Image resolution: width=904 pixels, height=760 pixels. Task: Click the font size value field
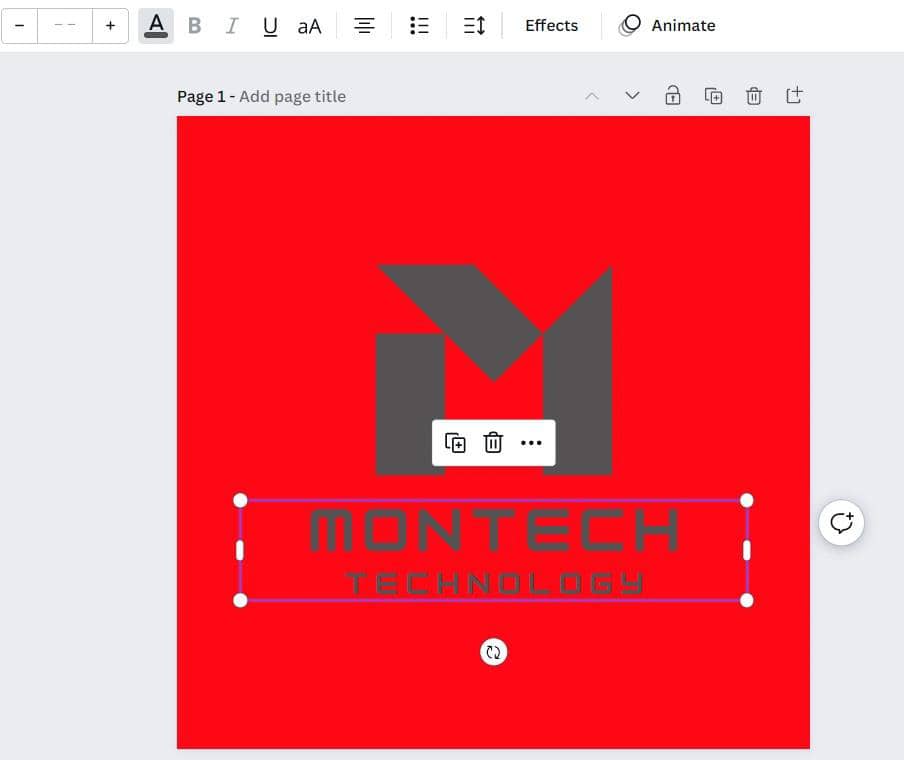point(65,26)
